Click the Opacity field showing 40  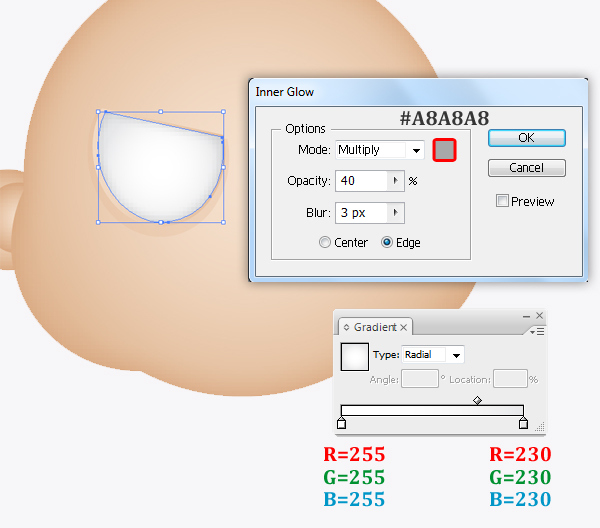(x=362, y=181)
